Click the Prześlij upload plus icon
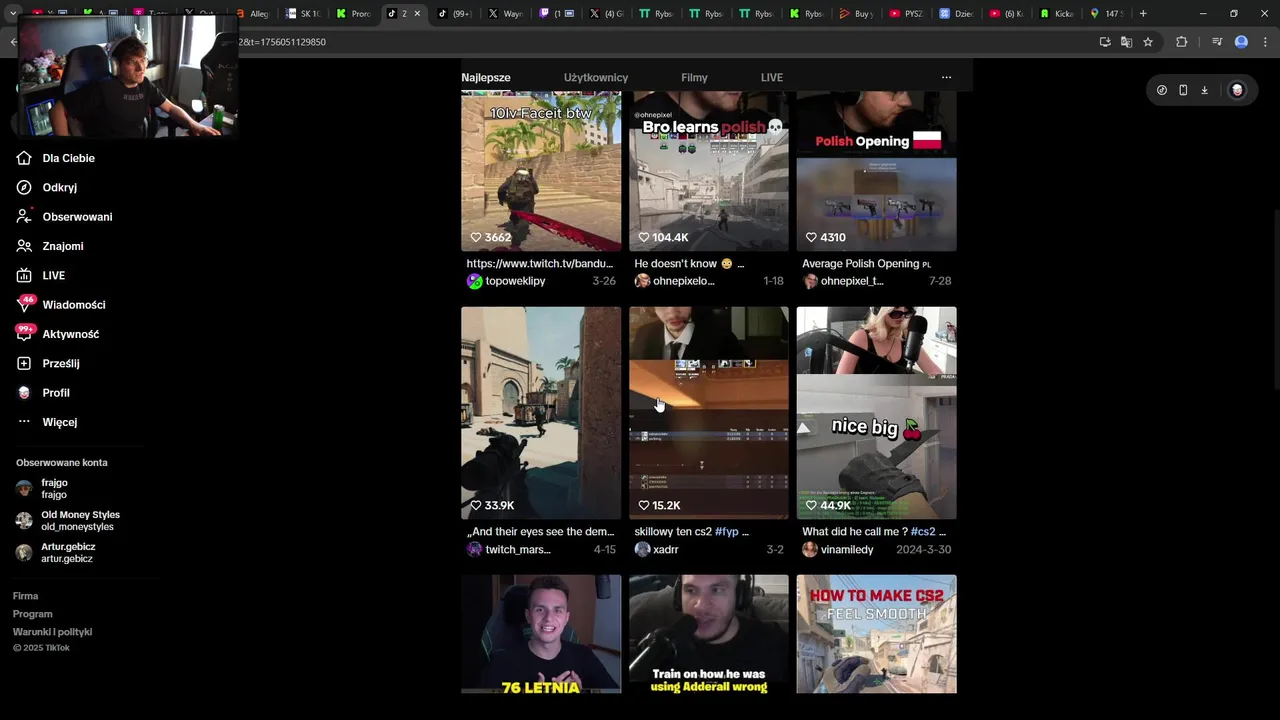1280x720 pixels. click(x=24, y=363)
